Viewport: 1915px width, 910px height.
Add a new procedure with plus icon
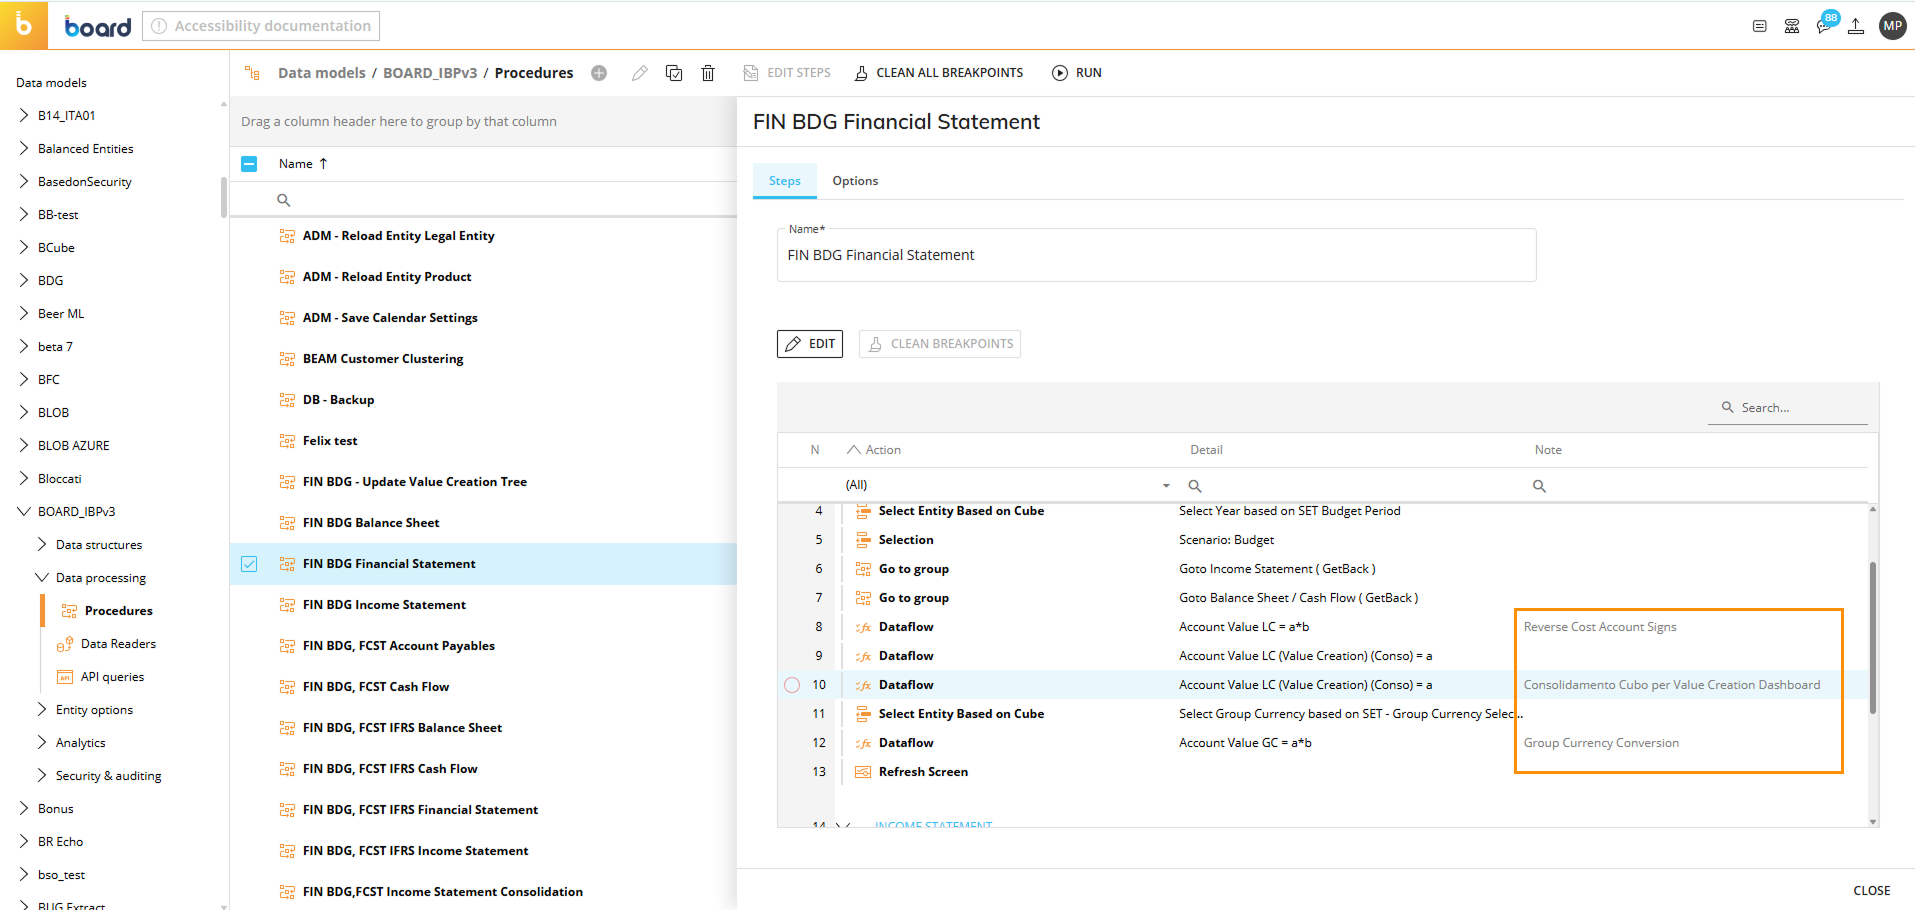pyautogui.click(x=599, y=73)
